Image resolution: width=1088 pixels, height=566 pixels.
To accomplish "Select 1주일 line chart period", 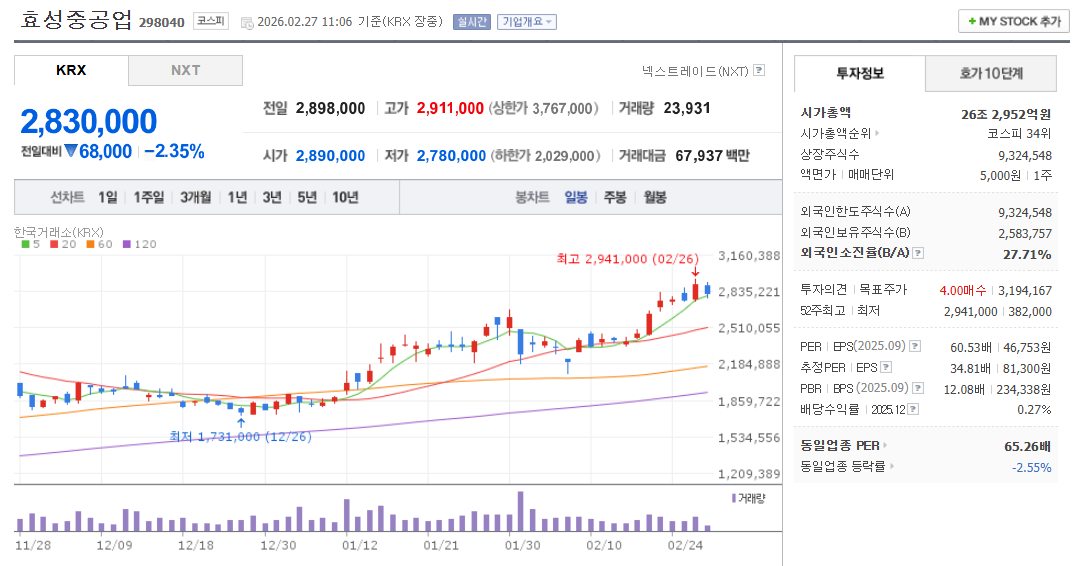I will tap(148, 198).
